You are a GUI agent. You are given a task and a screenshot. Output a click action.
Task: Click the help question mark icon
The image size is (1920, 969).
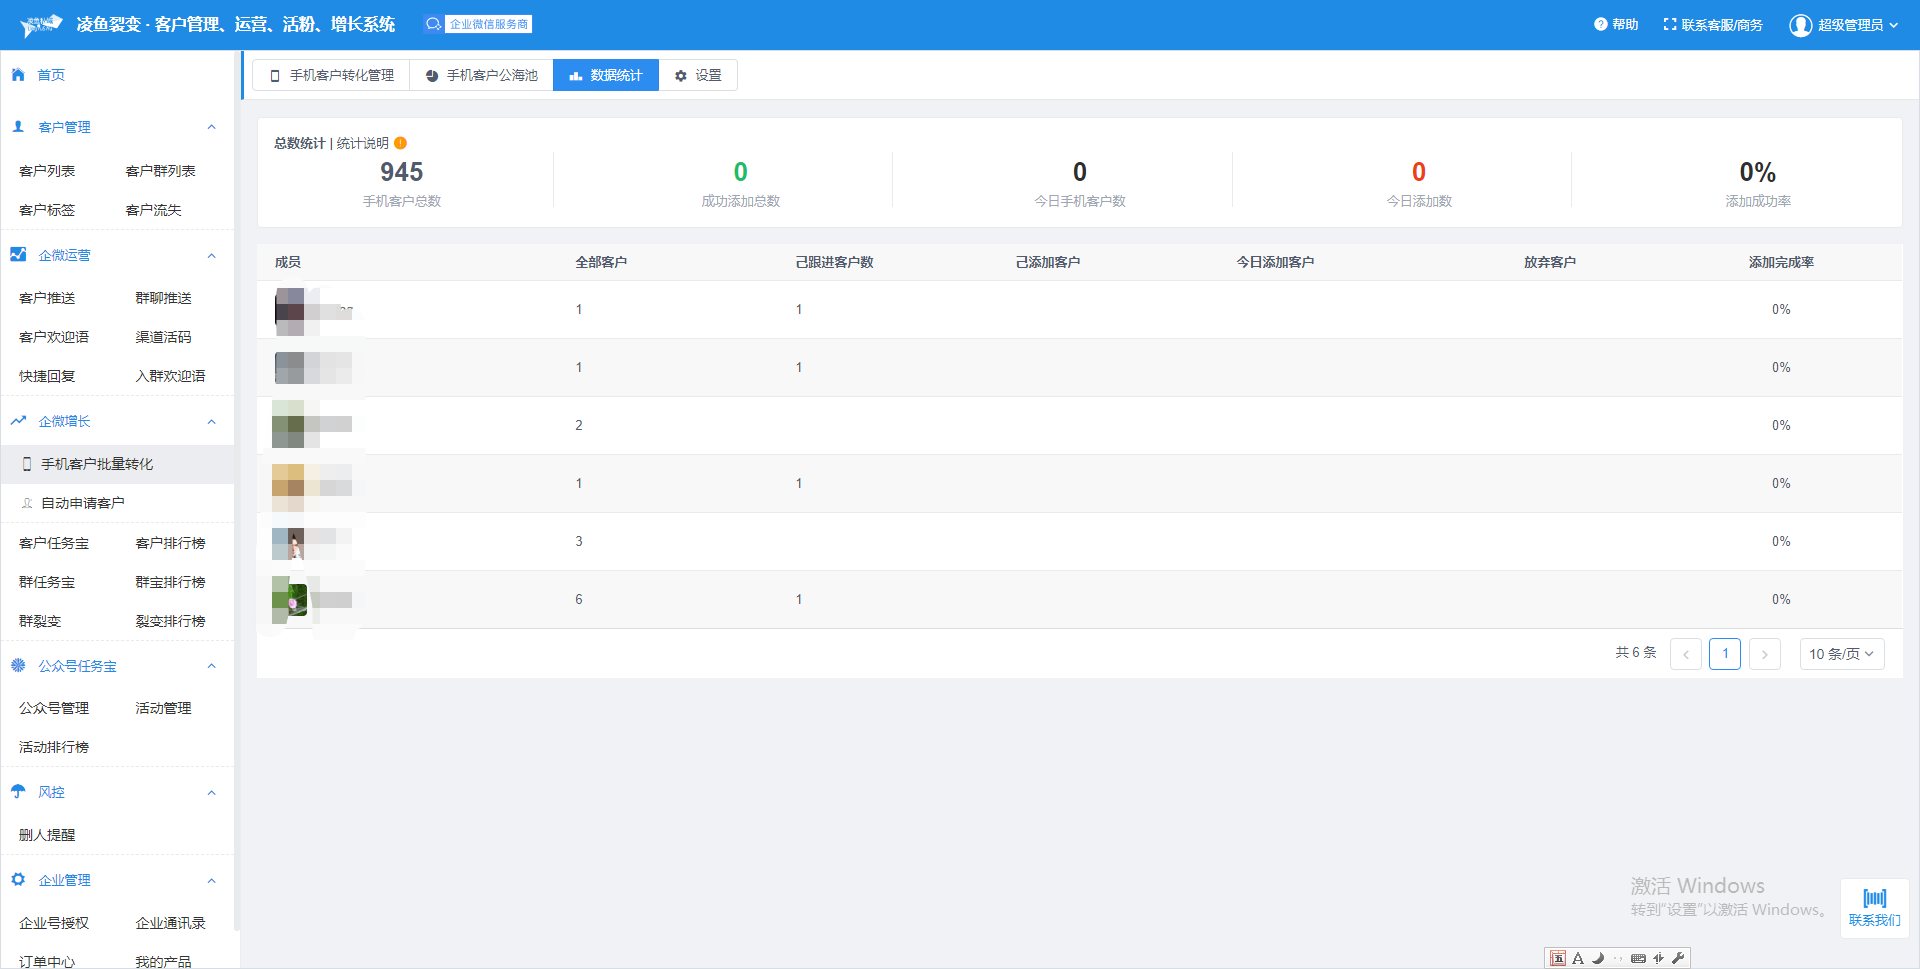click(x=1600, y=24)
